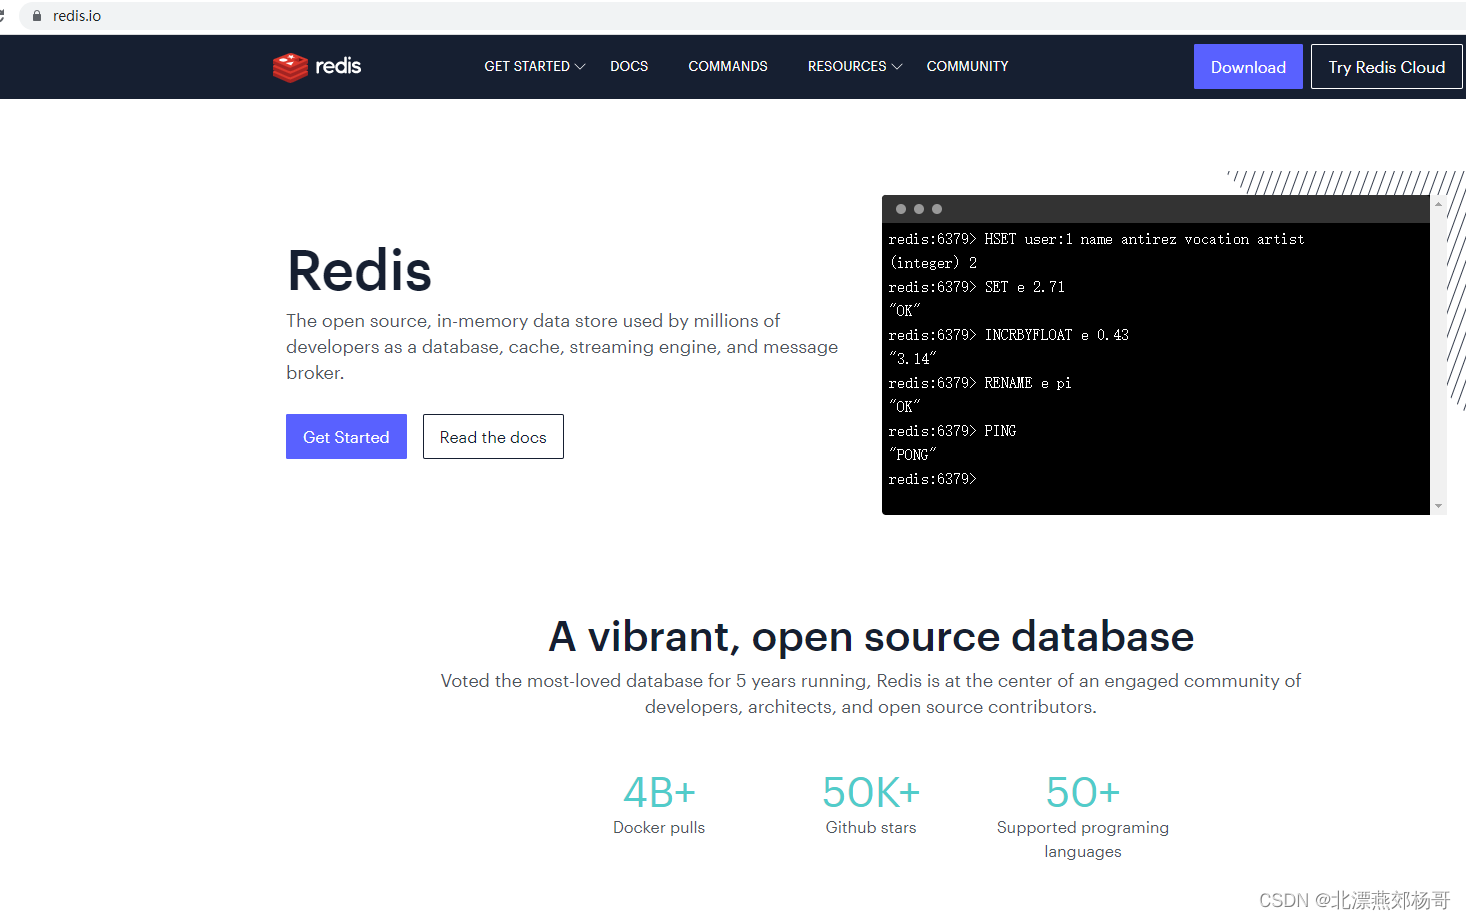Click the Read the docs button
Screen dimensions: 1466x920
pyautogui.click(x=493, y=437)
